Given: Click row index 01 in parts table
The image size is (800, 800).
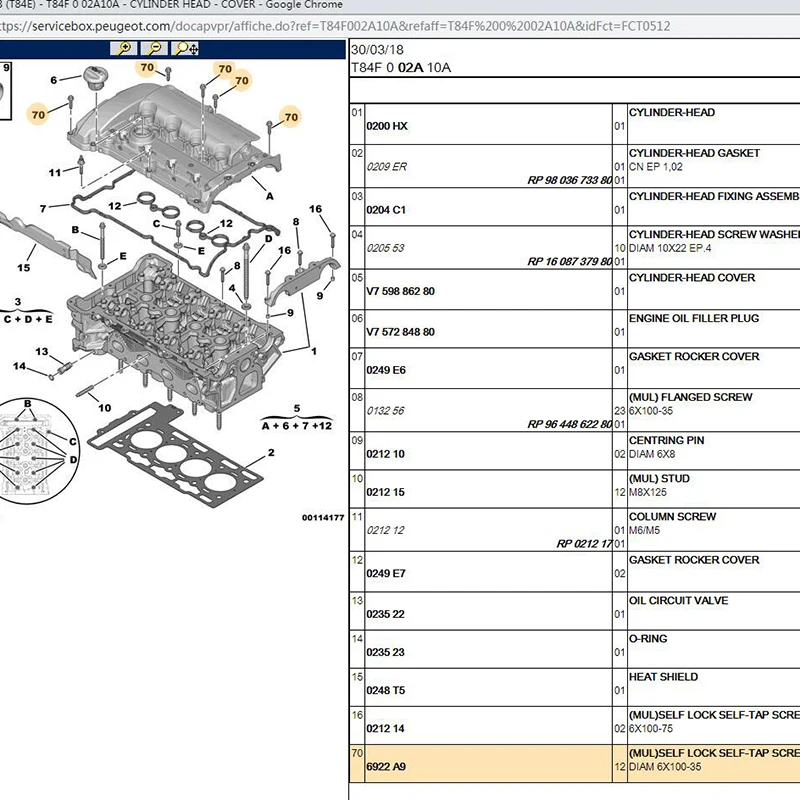Looking at the screenshot, I should [x=357, y=112].
